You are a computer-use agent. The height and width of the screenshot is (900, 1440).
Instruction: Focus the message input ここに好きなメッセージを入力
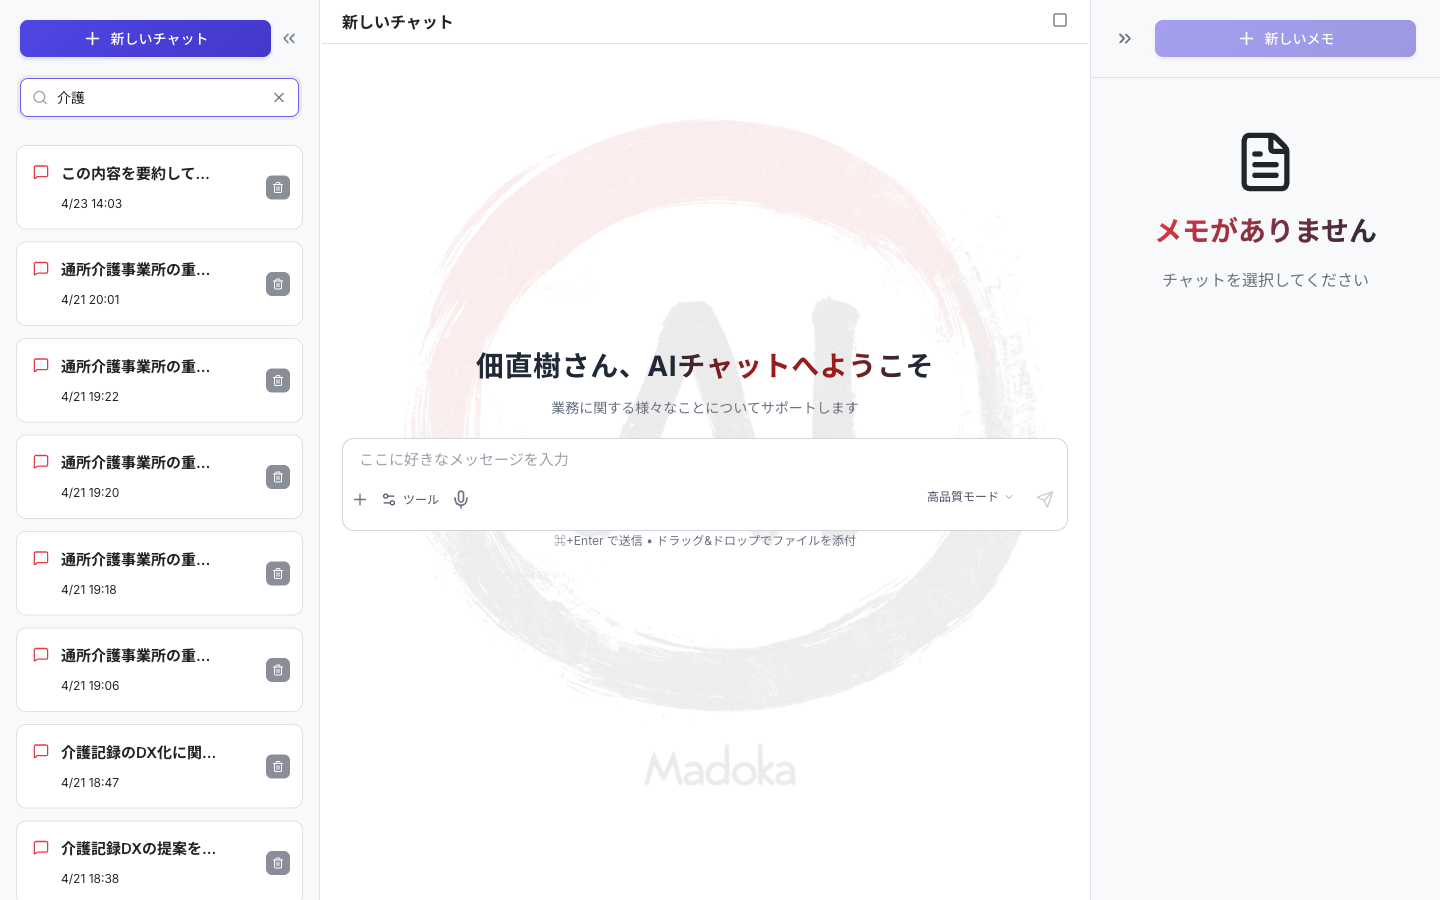click(704, 459)
